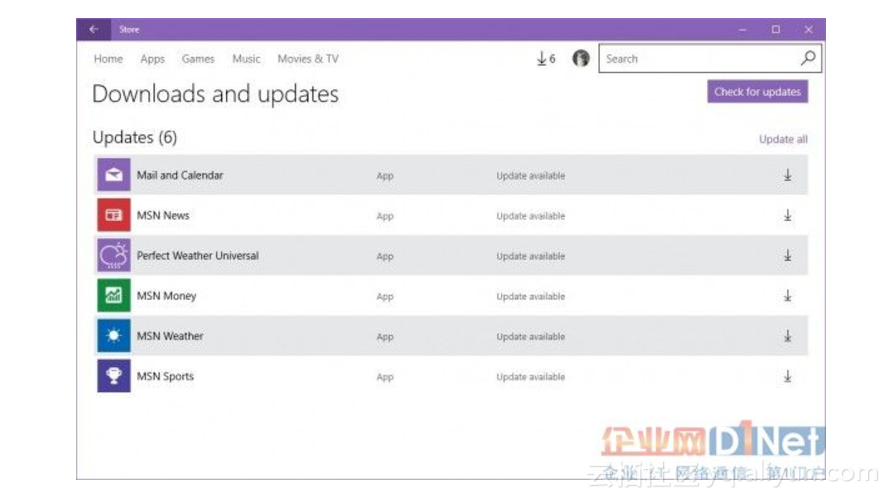Switch to the Apps tab
This screenshot has width=890, height=499.
click(x=153, y=59)
